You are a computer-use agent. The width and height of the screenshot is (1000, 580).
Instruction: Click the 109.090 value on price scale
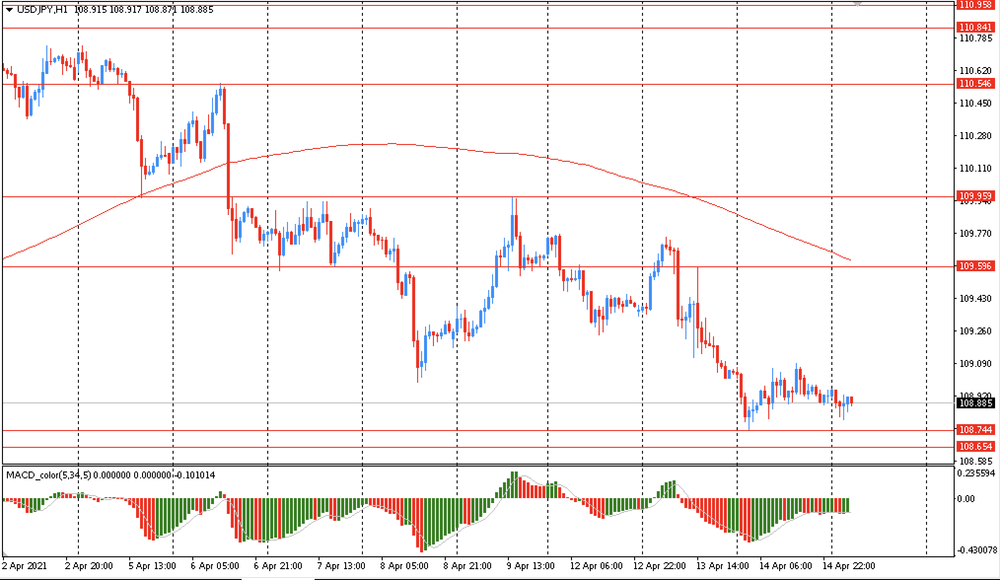[x=976, y=364]
